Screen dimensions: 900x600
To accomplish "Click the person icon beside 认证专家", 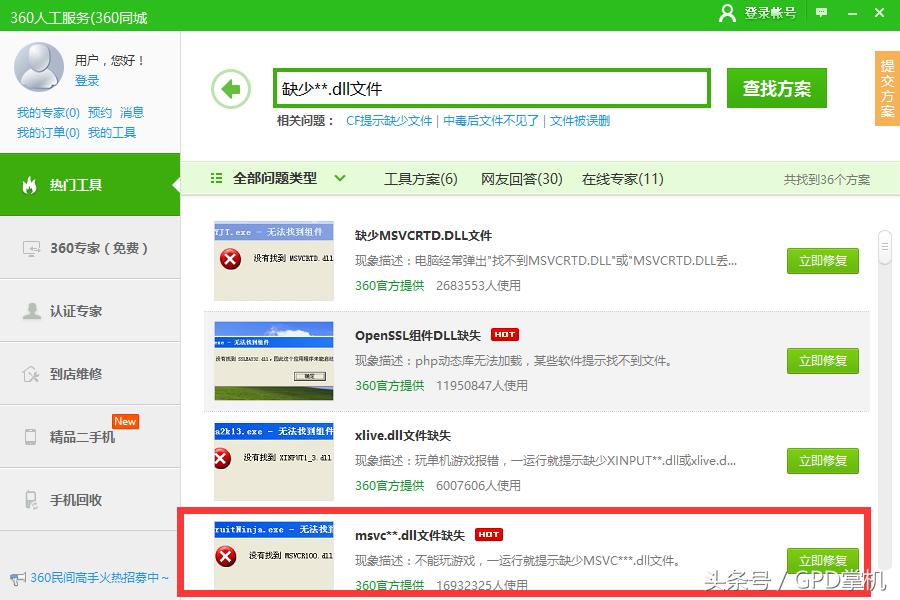I will [x=32, y=311].
